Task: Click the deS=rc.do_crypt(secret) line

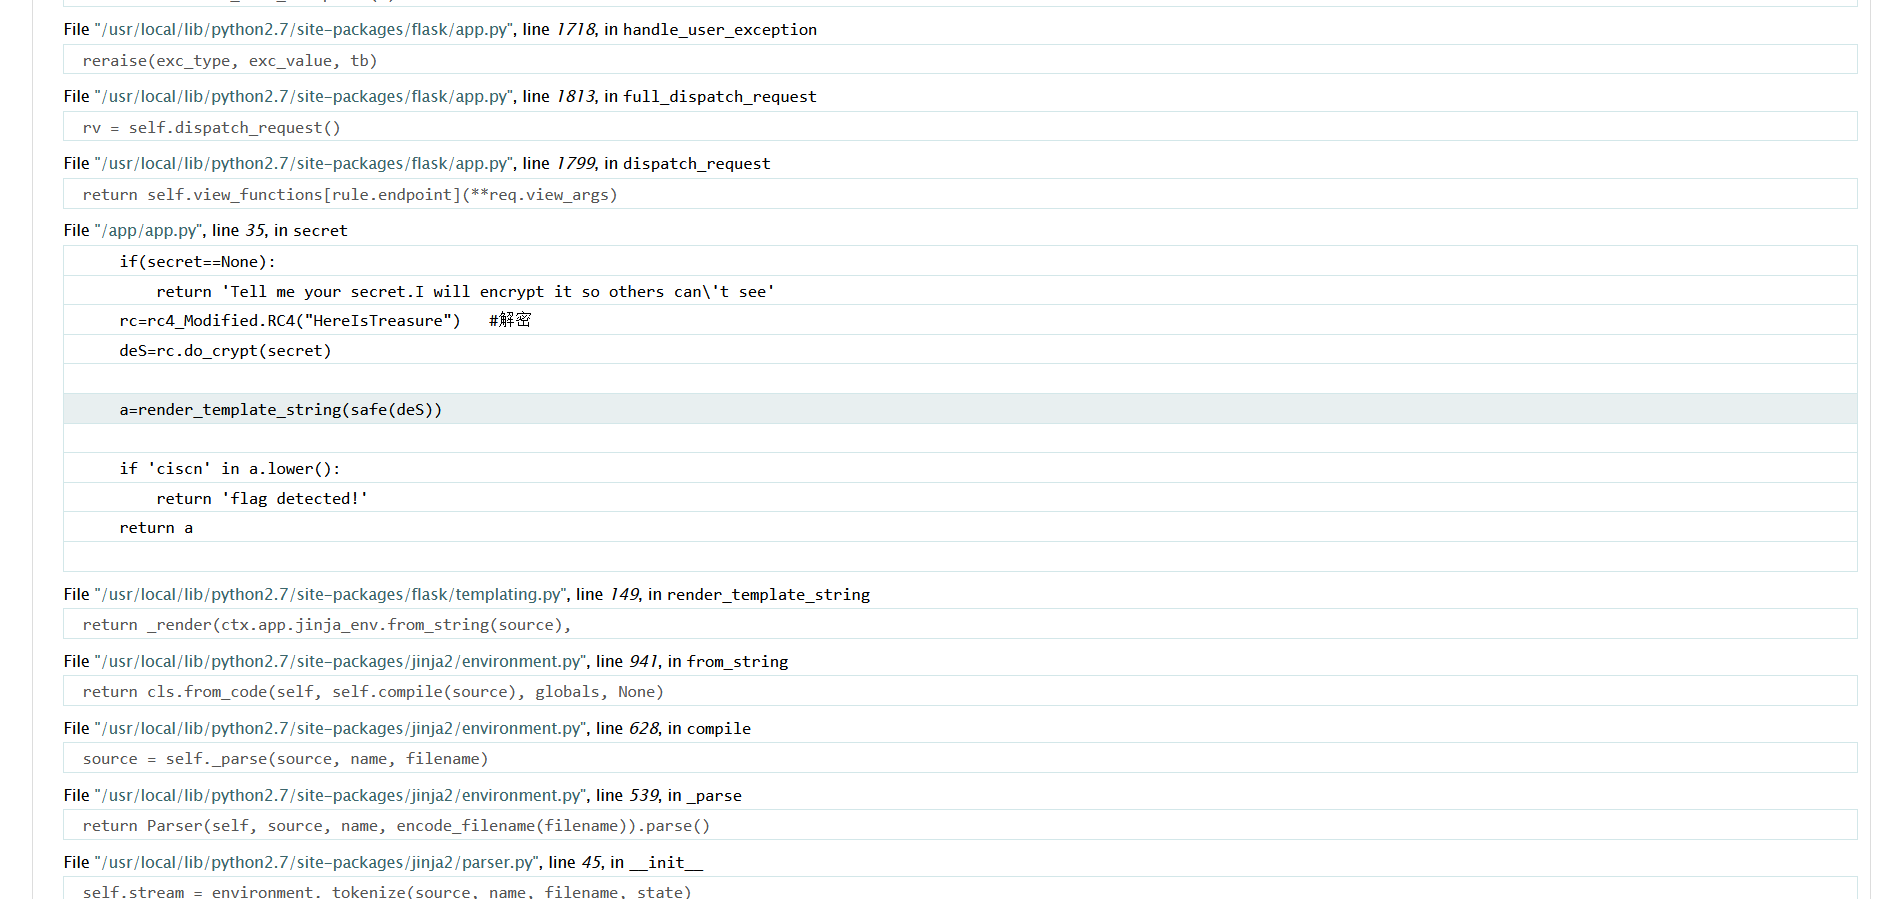Action: coord(960,350)
